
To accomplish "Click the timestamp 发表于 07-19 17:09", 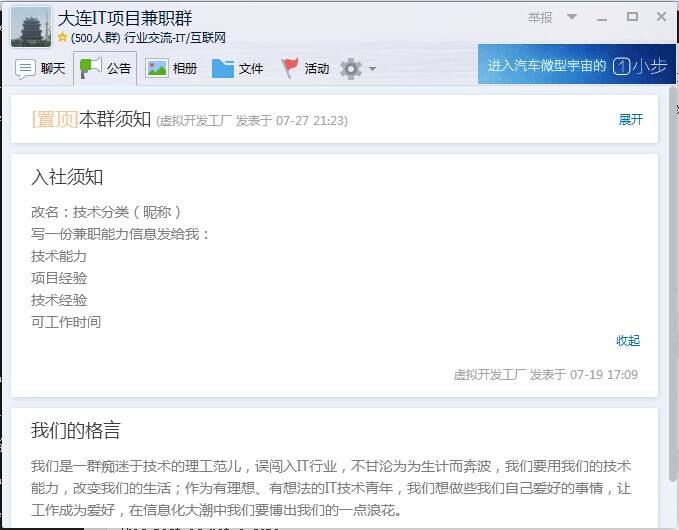I will click(x=584, y=375).
